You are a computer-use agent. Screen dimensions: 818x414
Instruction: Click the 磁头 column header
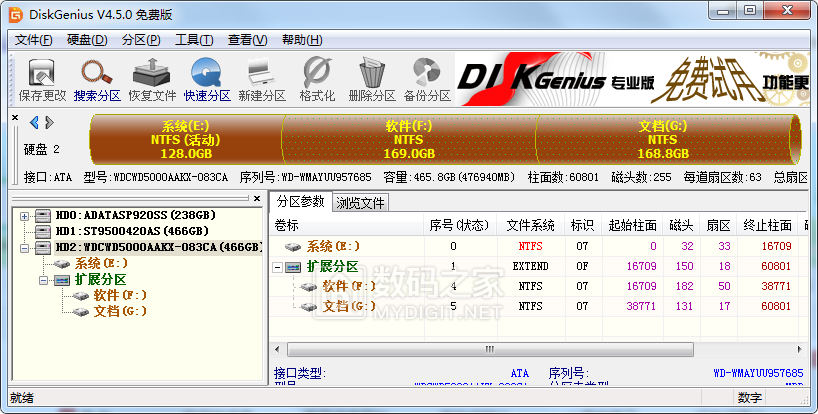coord(681,225)
